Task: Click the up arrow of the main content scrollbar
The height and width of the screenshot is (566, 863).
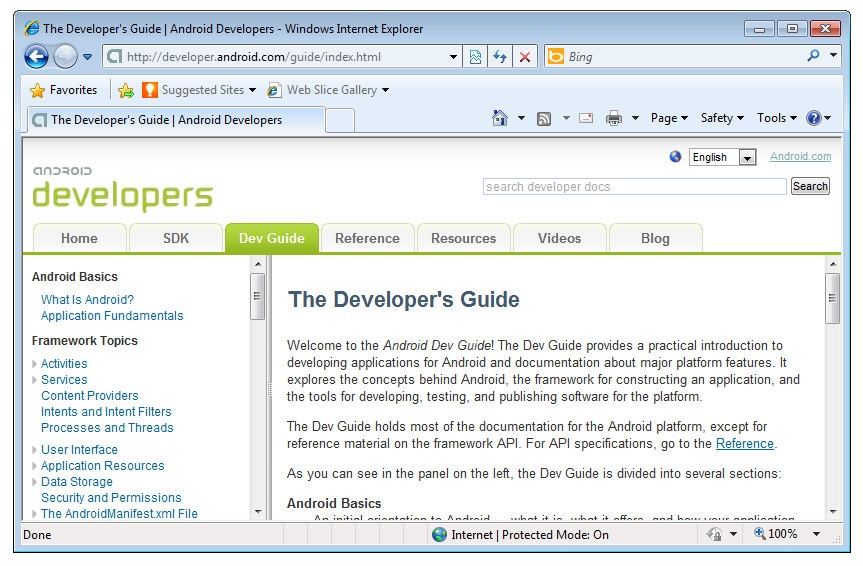Action: coord(833,264)
